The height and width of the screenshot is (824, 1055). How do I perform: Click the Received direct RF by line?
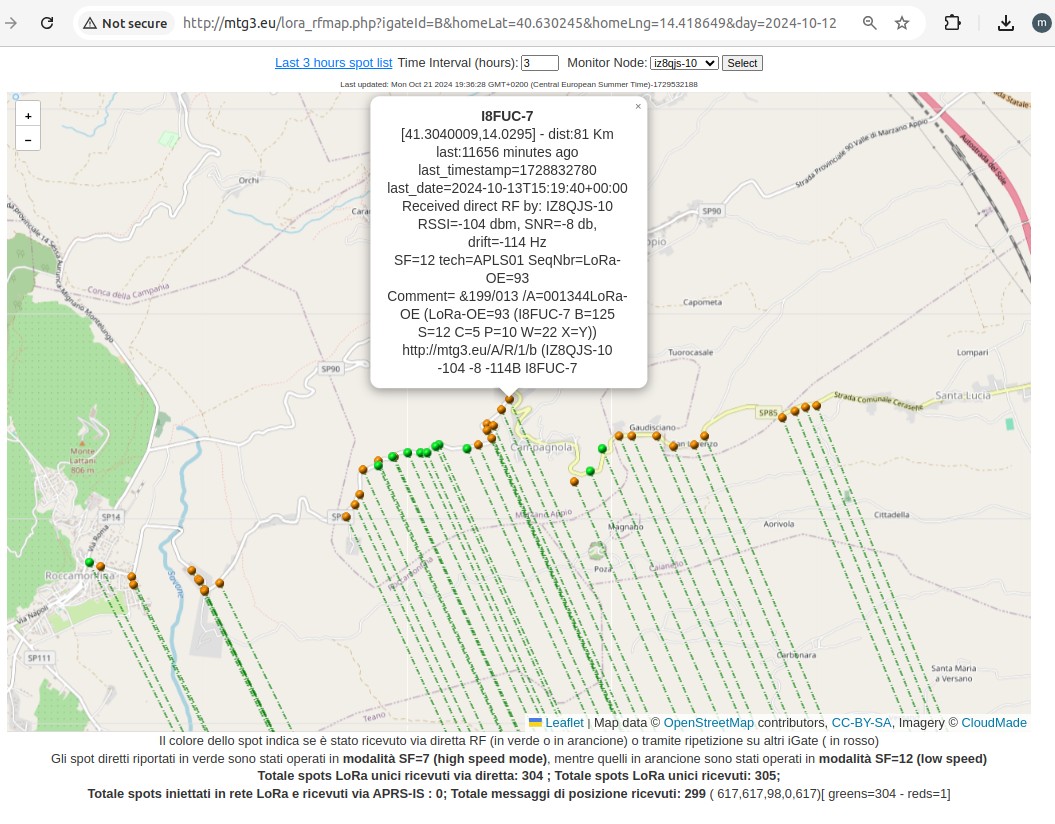click(x=507, y=207)
